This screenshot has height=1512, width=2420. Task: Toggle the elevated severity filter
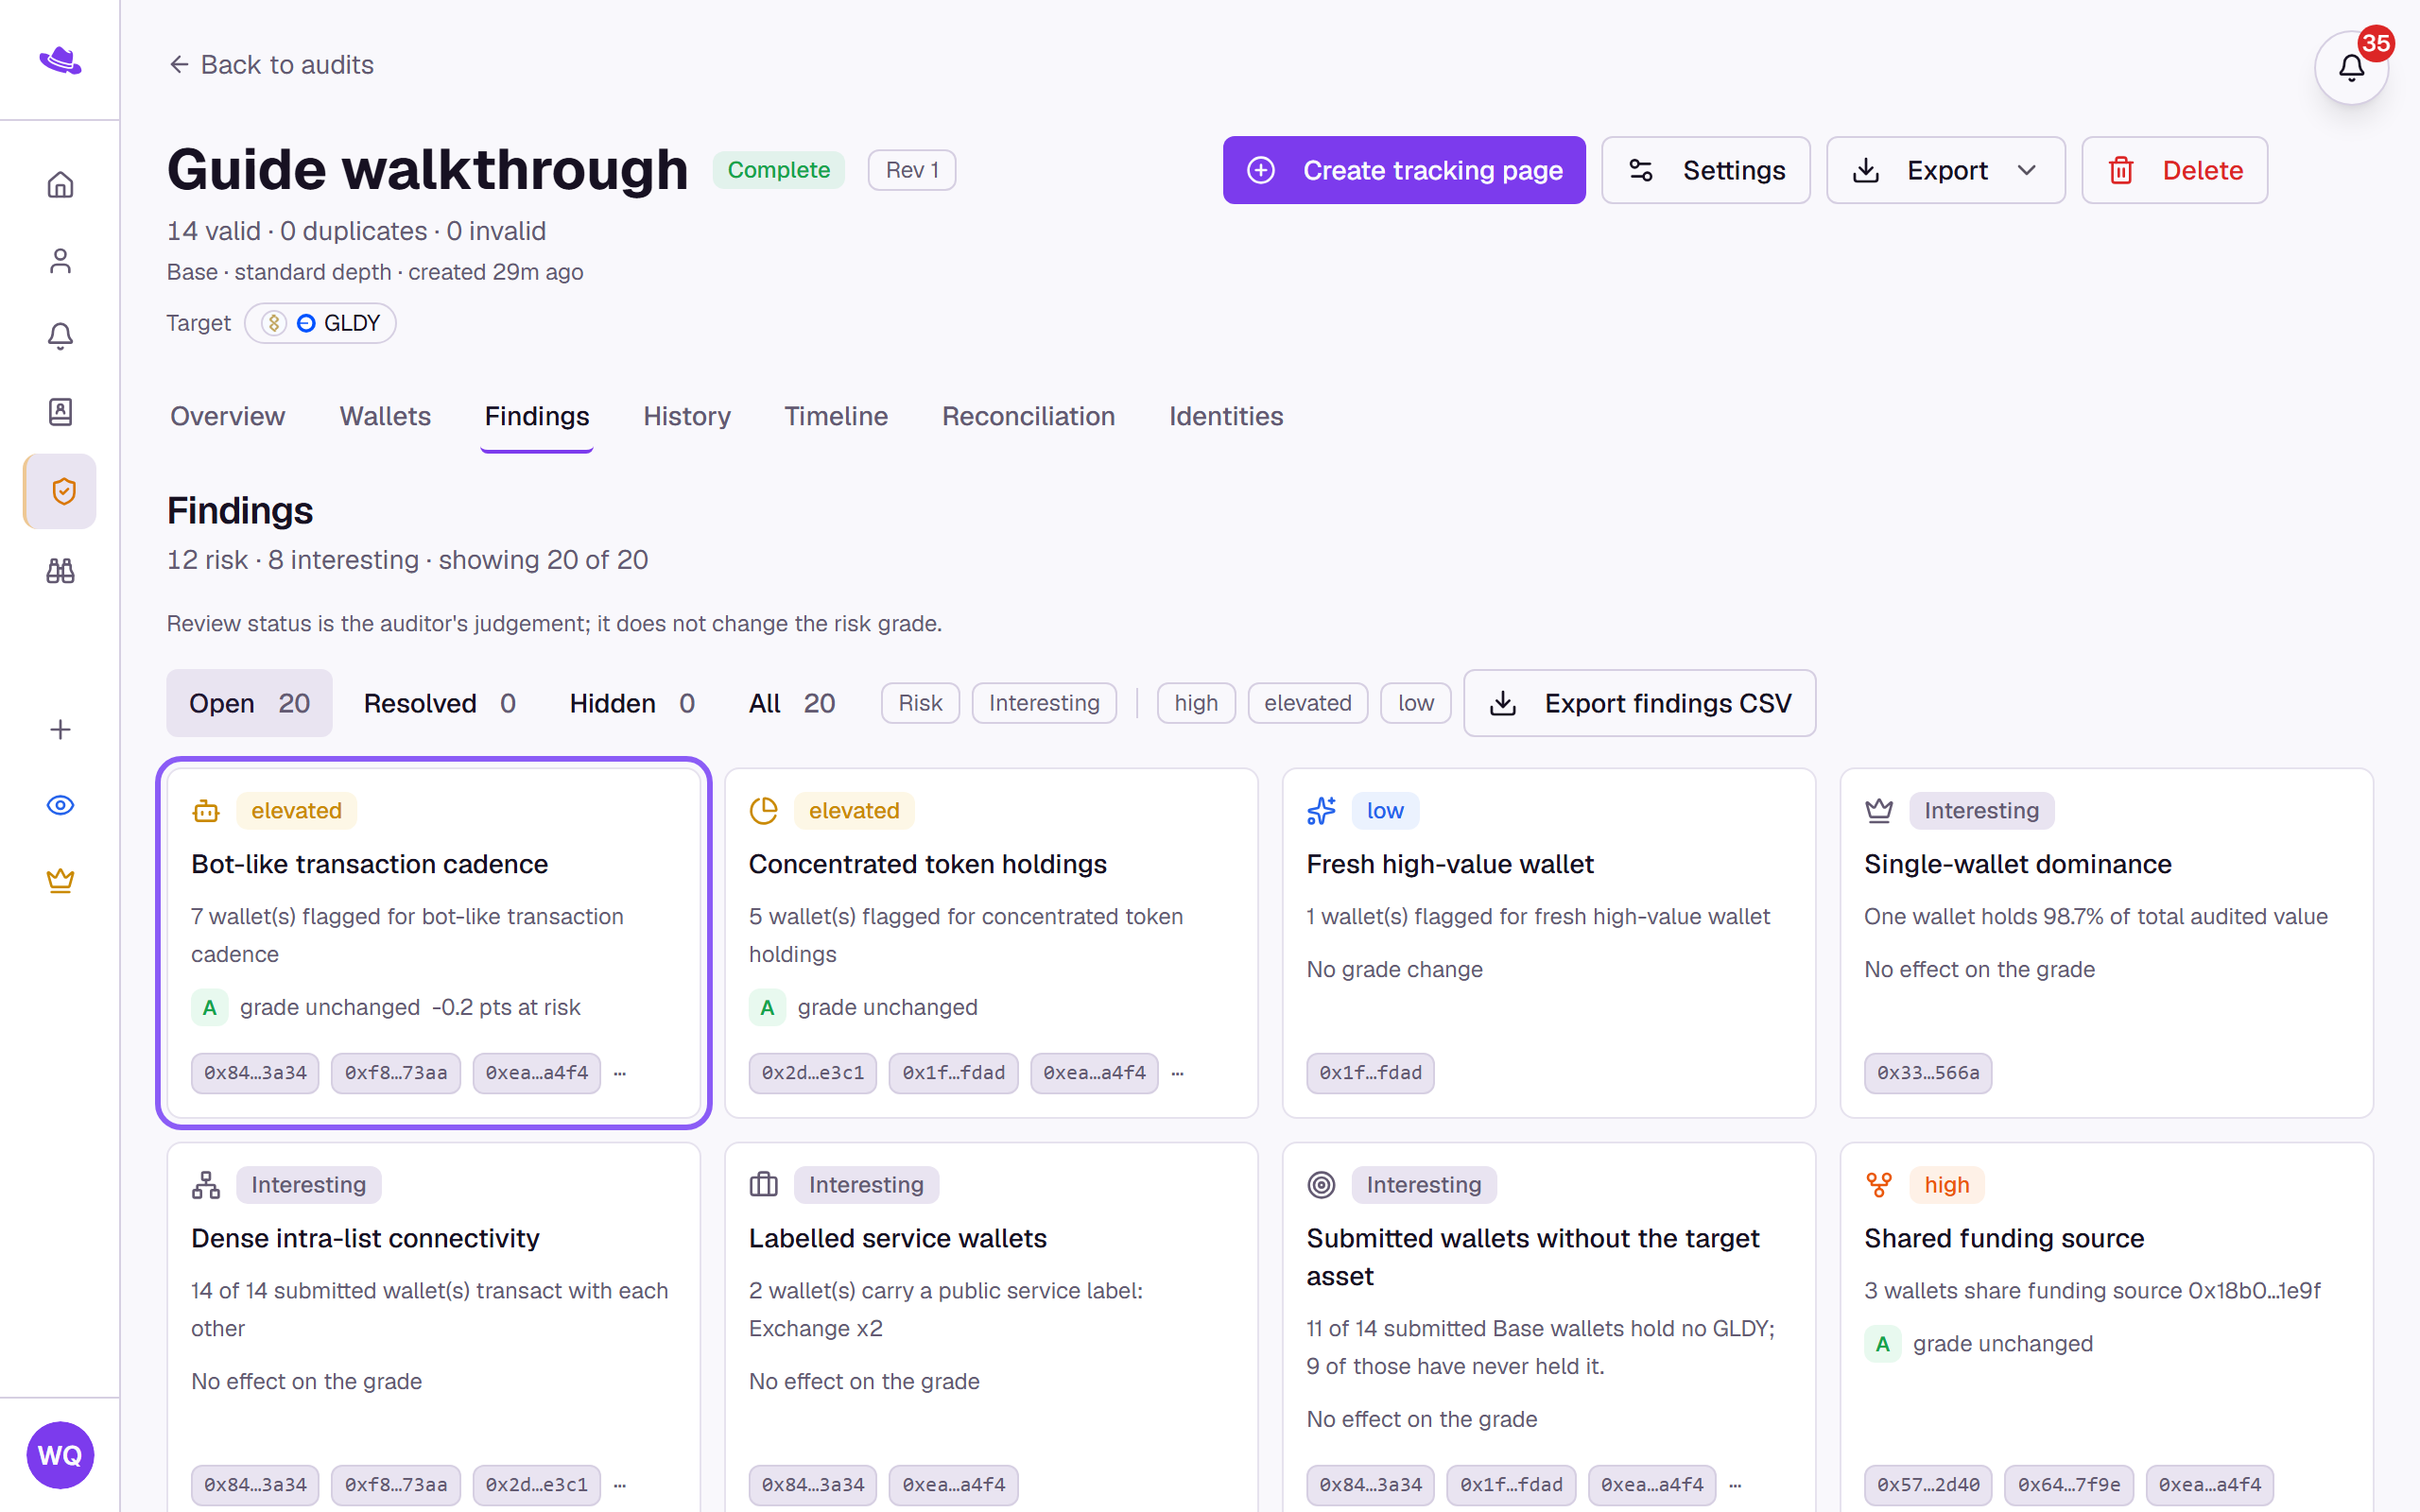point(1307,703)
